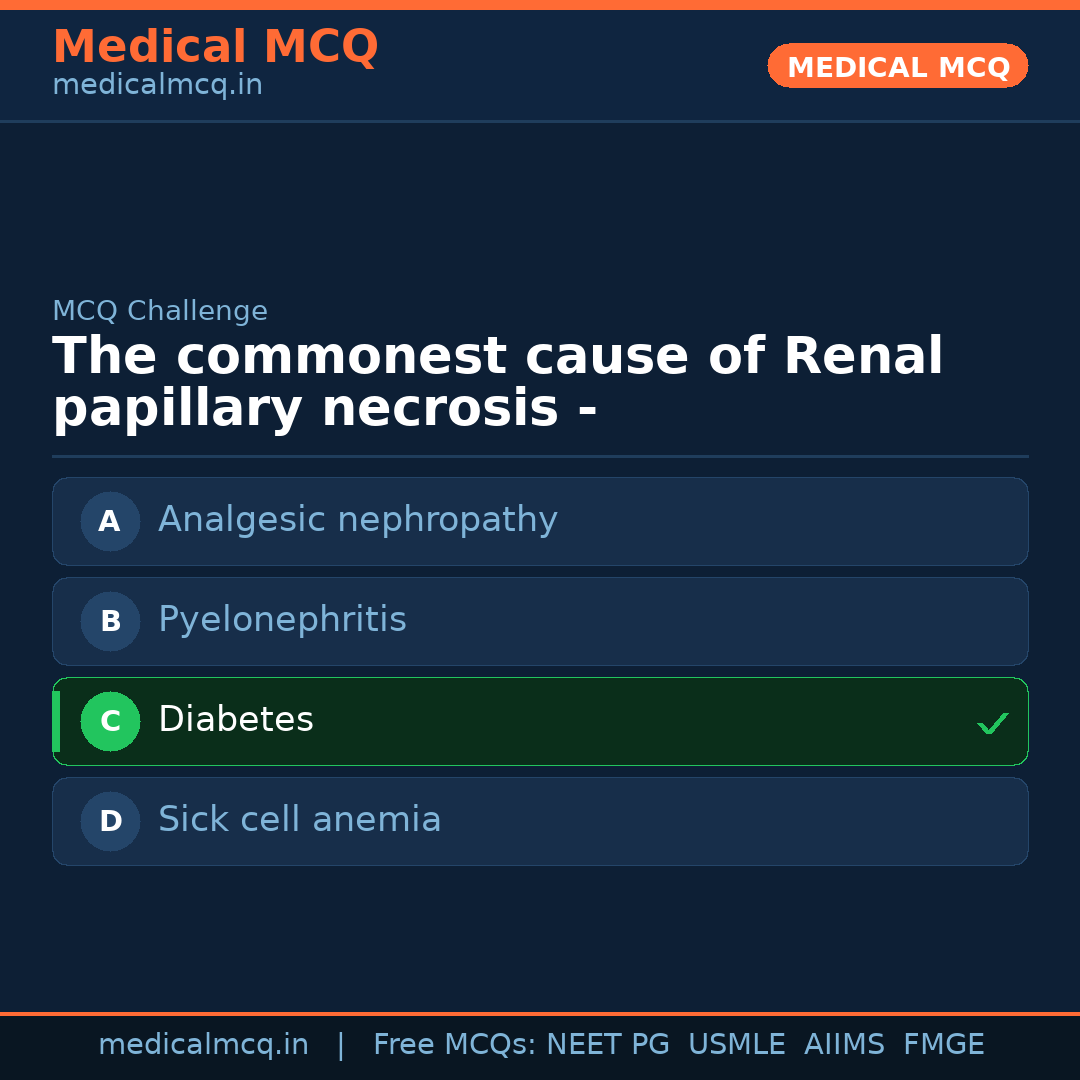Click the FMGE footer text
This screenshot has width=1080, height=1080.
pyautogui.click(x=943, y=1045)
